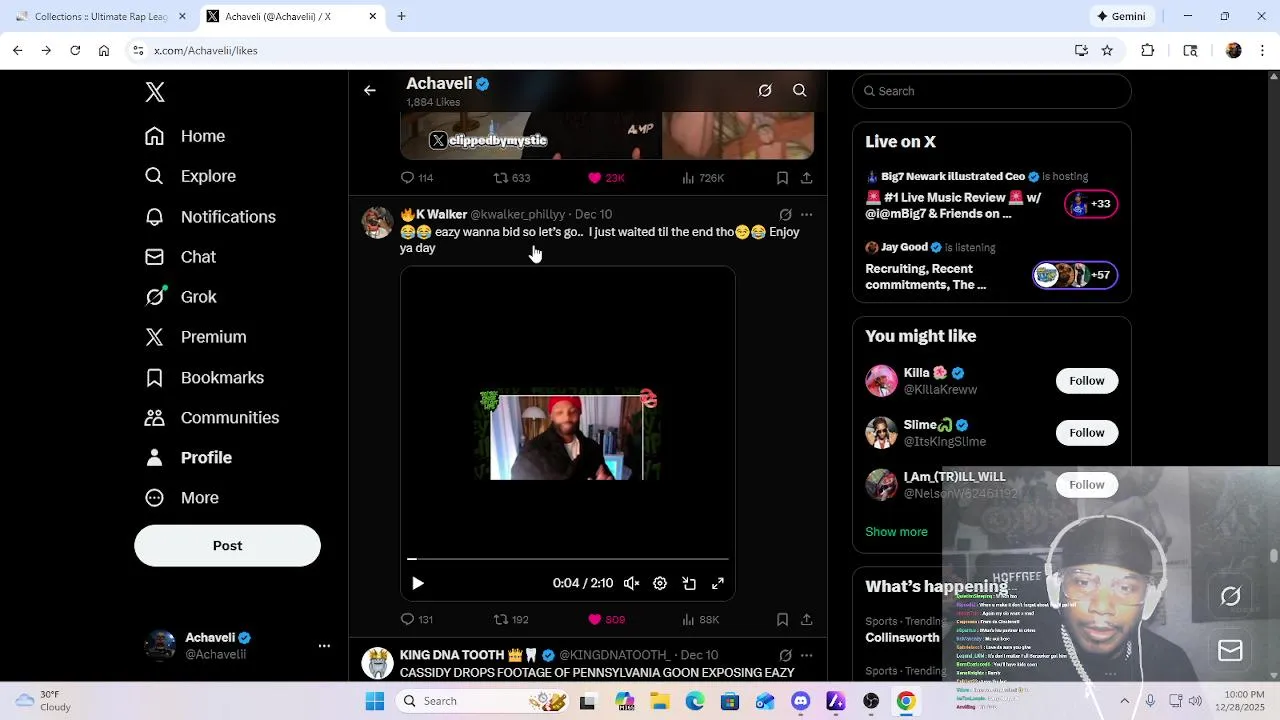Open Windows Start menu

tap(375, 701)
